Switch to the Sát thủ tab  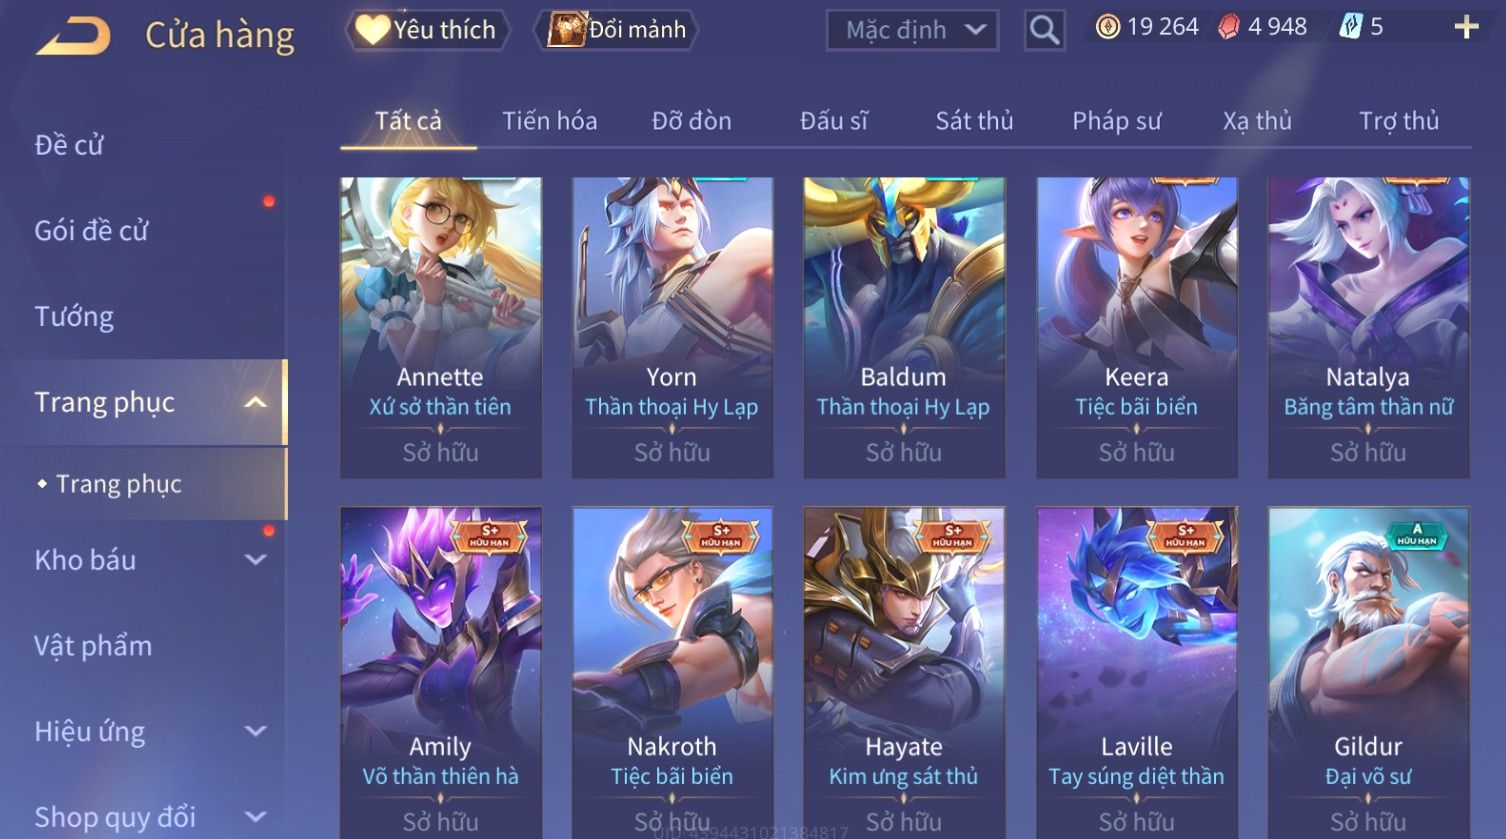tap(974, 121)
